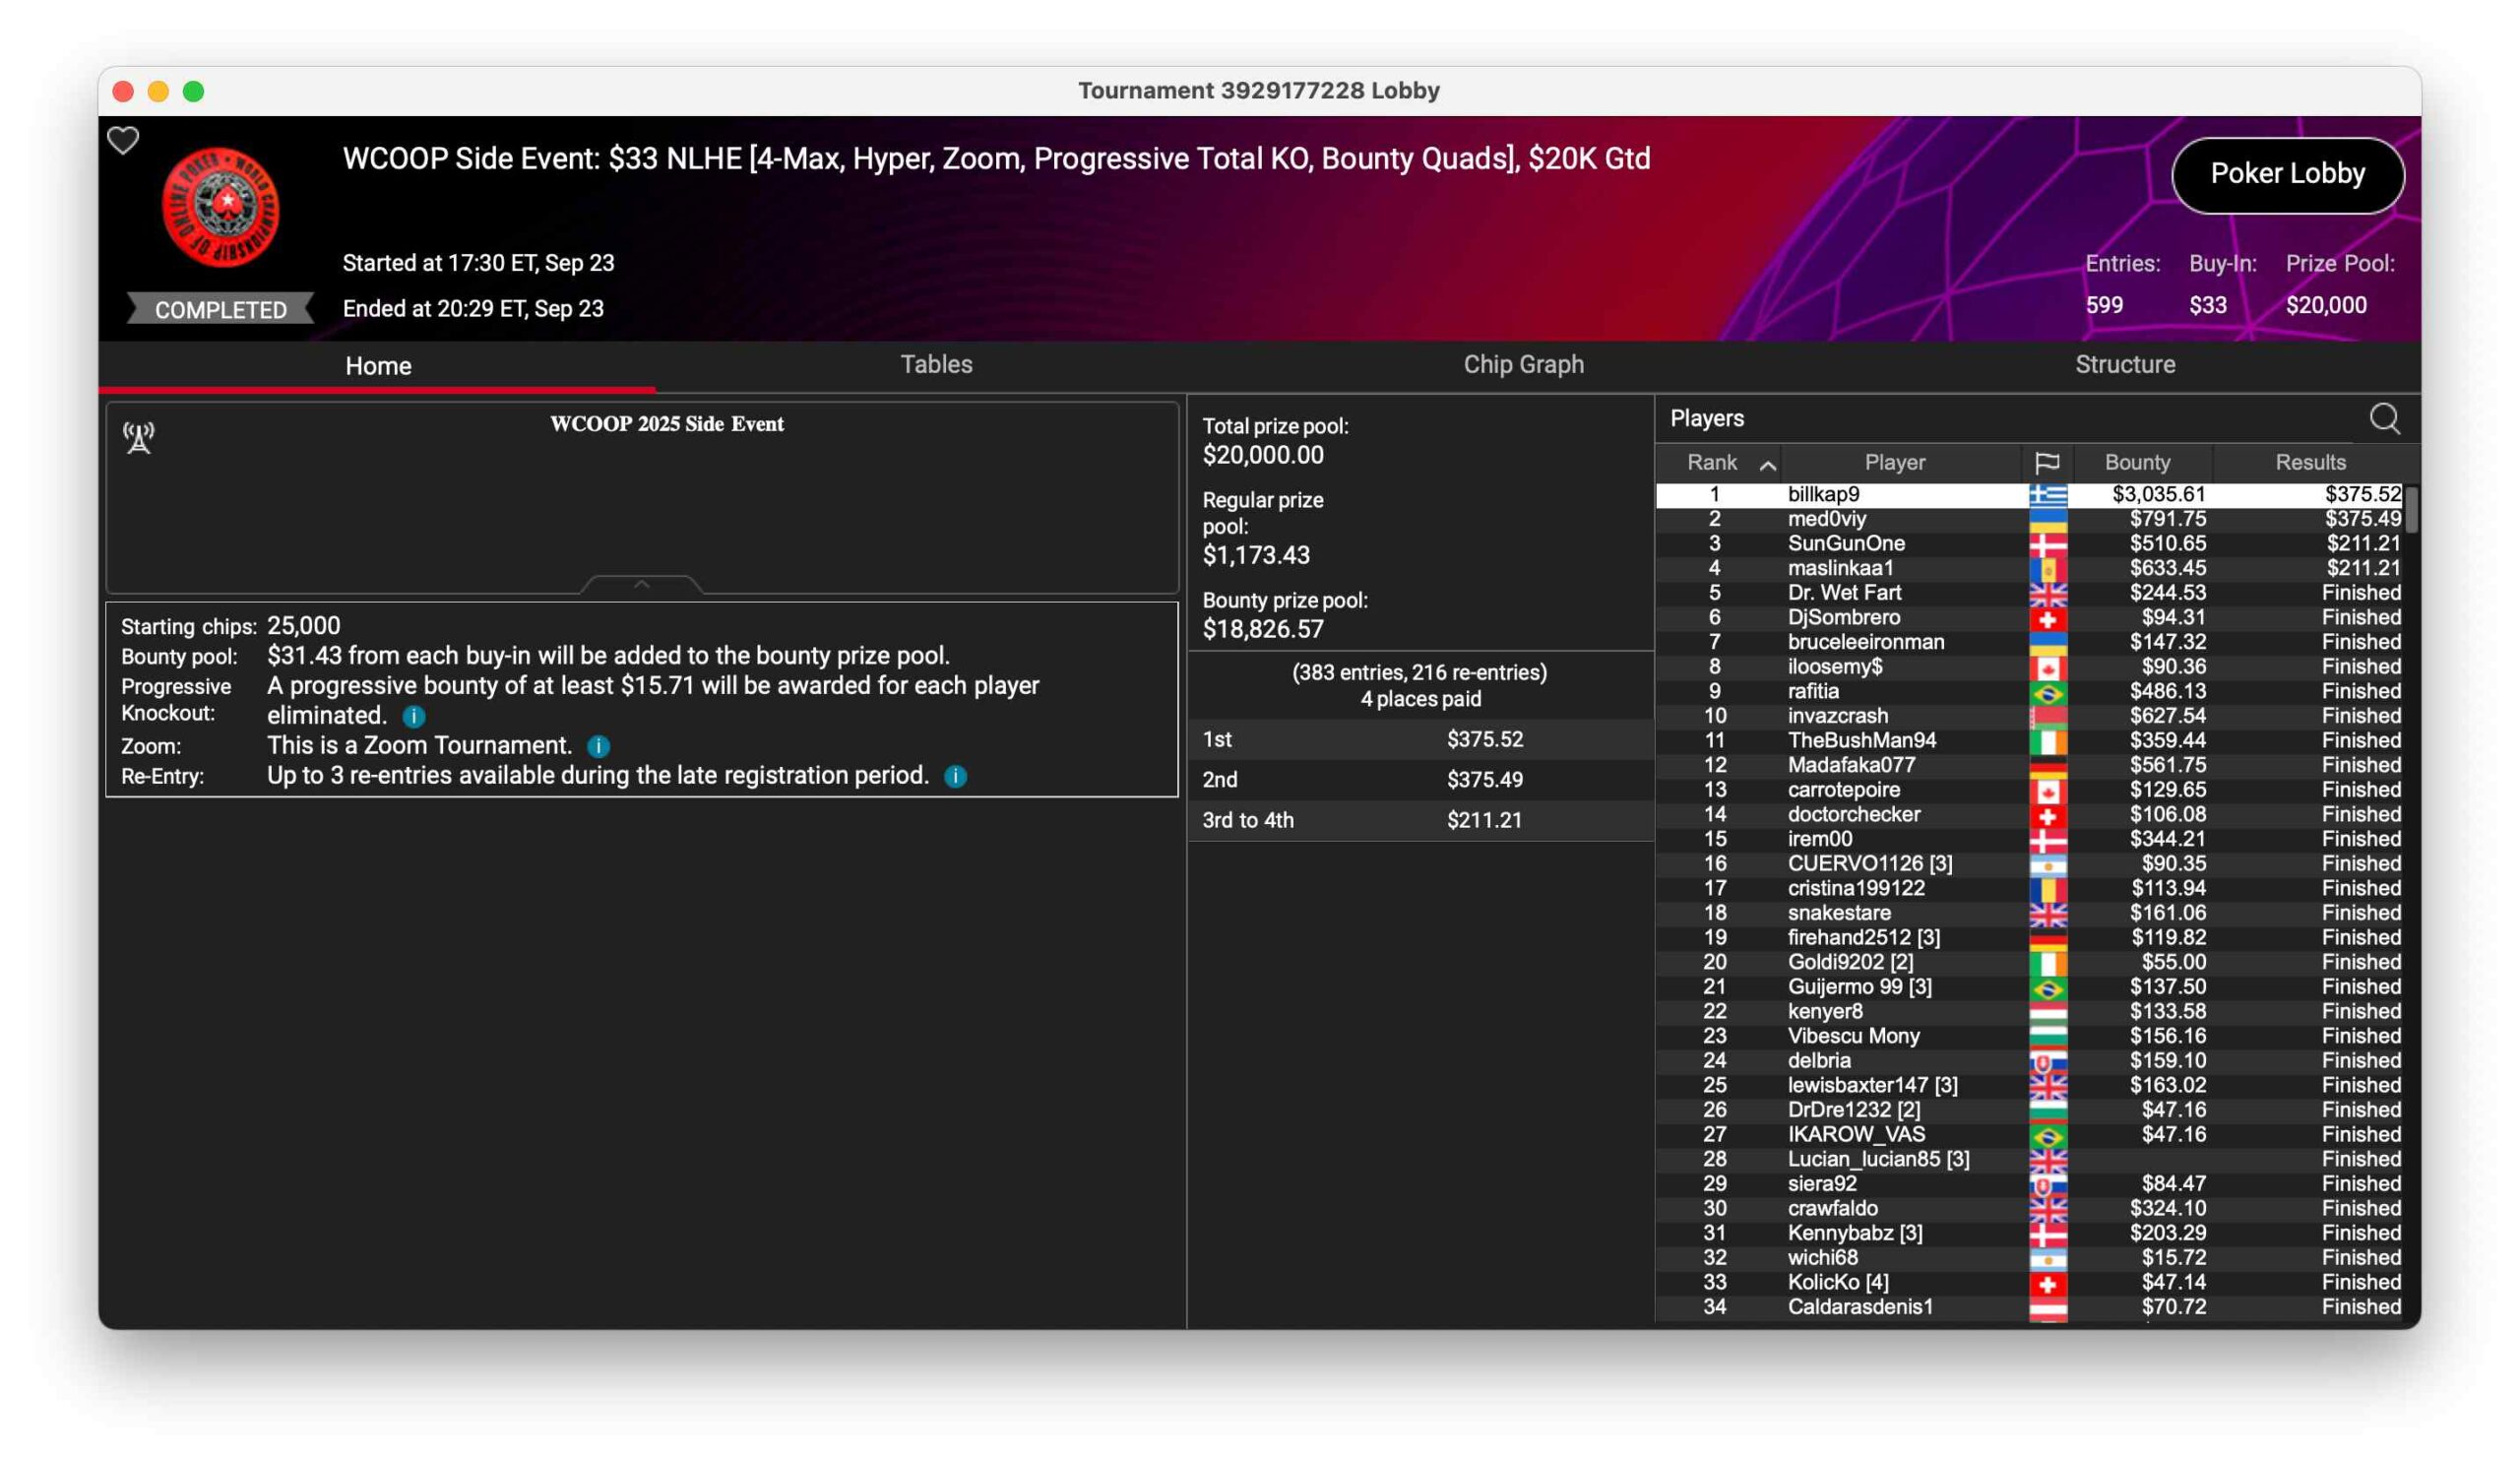Click info icon next to Progressive Knockout
Screen dimensions: 2520x1460
[414, 716]
